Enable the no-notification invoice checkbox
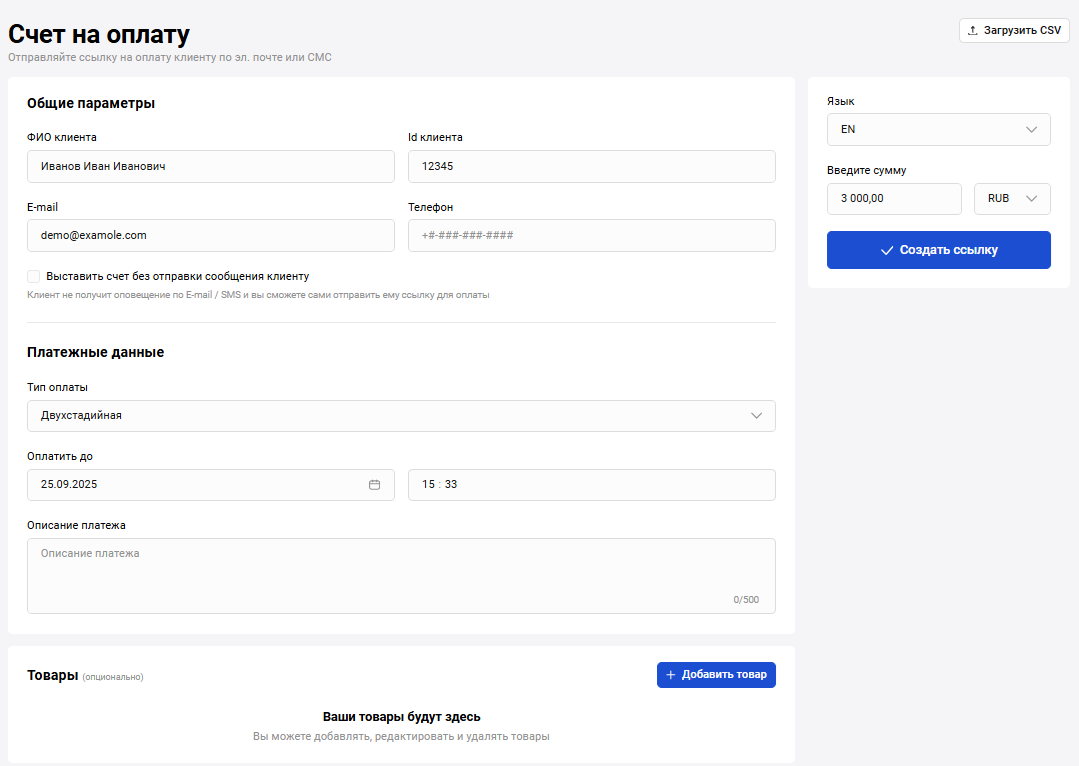The height and width of the screenshot is (766, 1079). (x=34, y=276)
